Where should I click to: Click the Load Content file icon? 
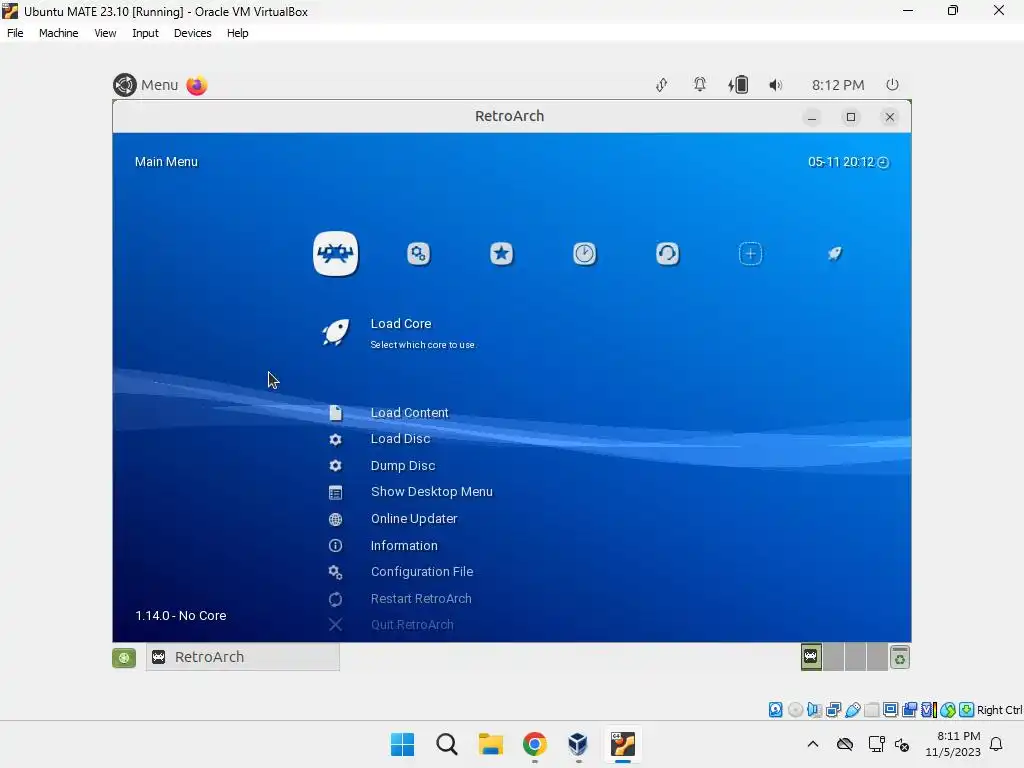pos(336,413)
